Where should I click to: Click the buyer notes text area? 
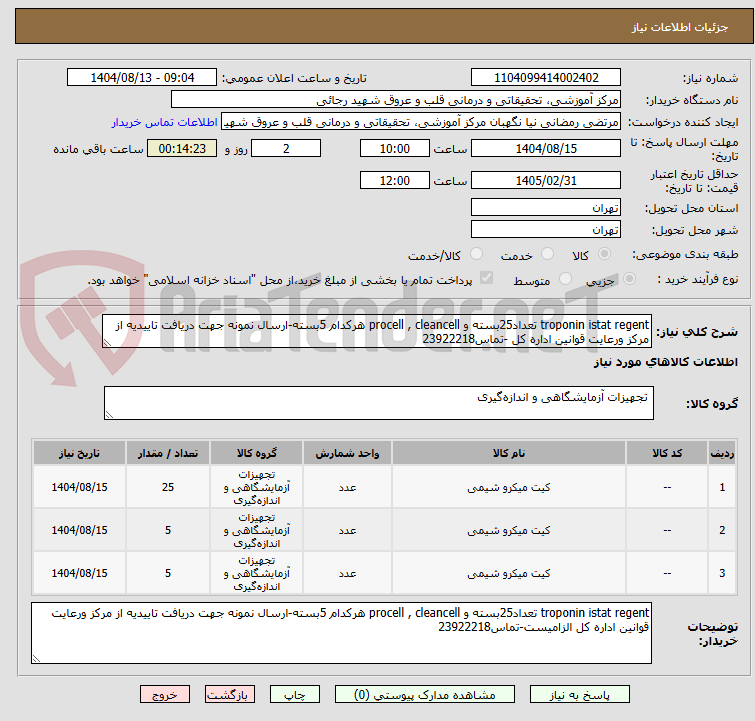(341, 632)
